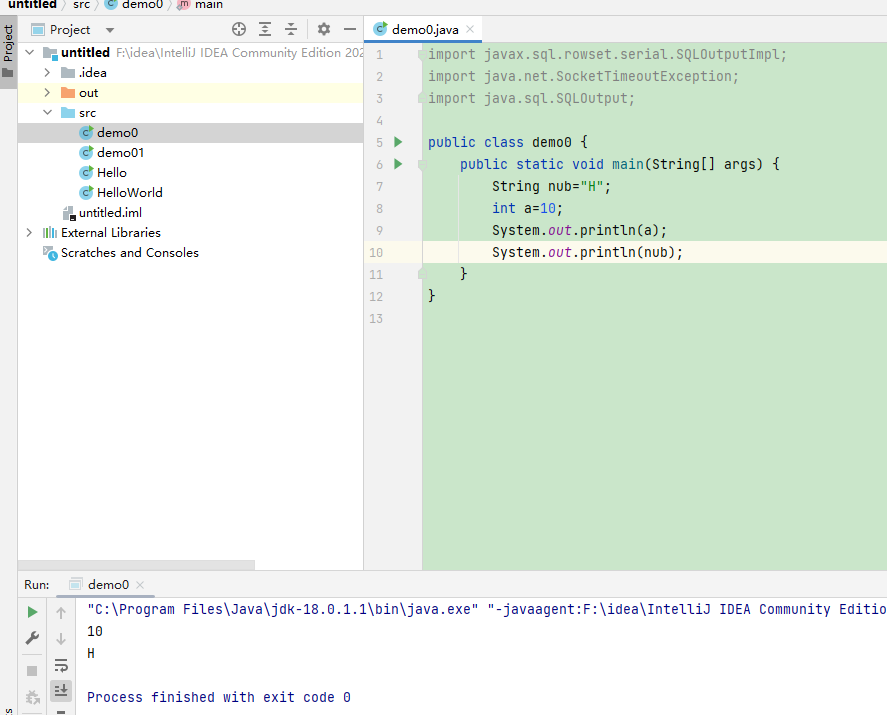Toggle soft-wrap in Run console
The width and height of the screenshot is (887, 715).
point(61,665)
